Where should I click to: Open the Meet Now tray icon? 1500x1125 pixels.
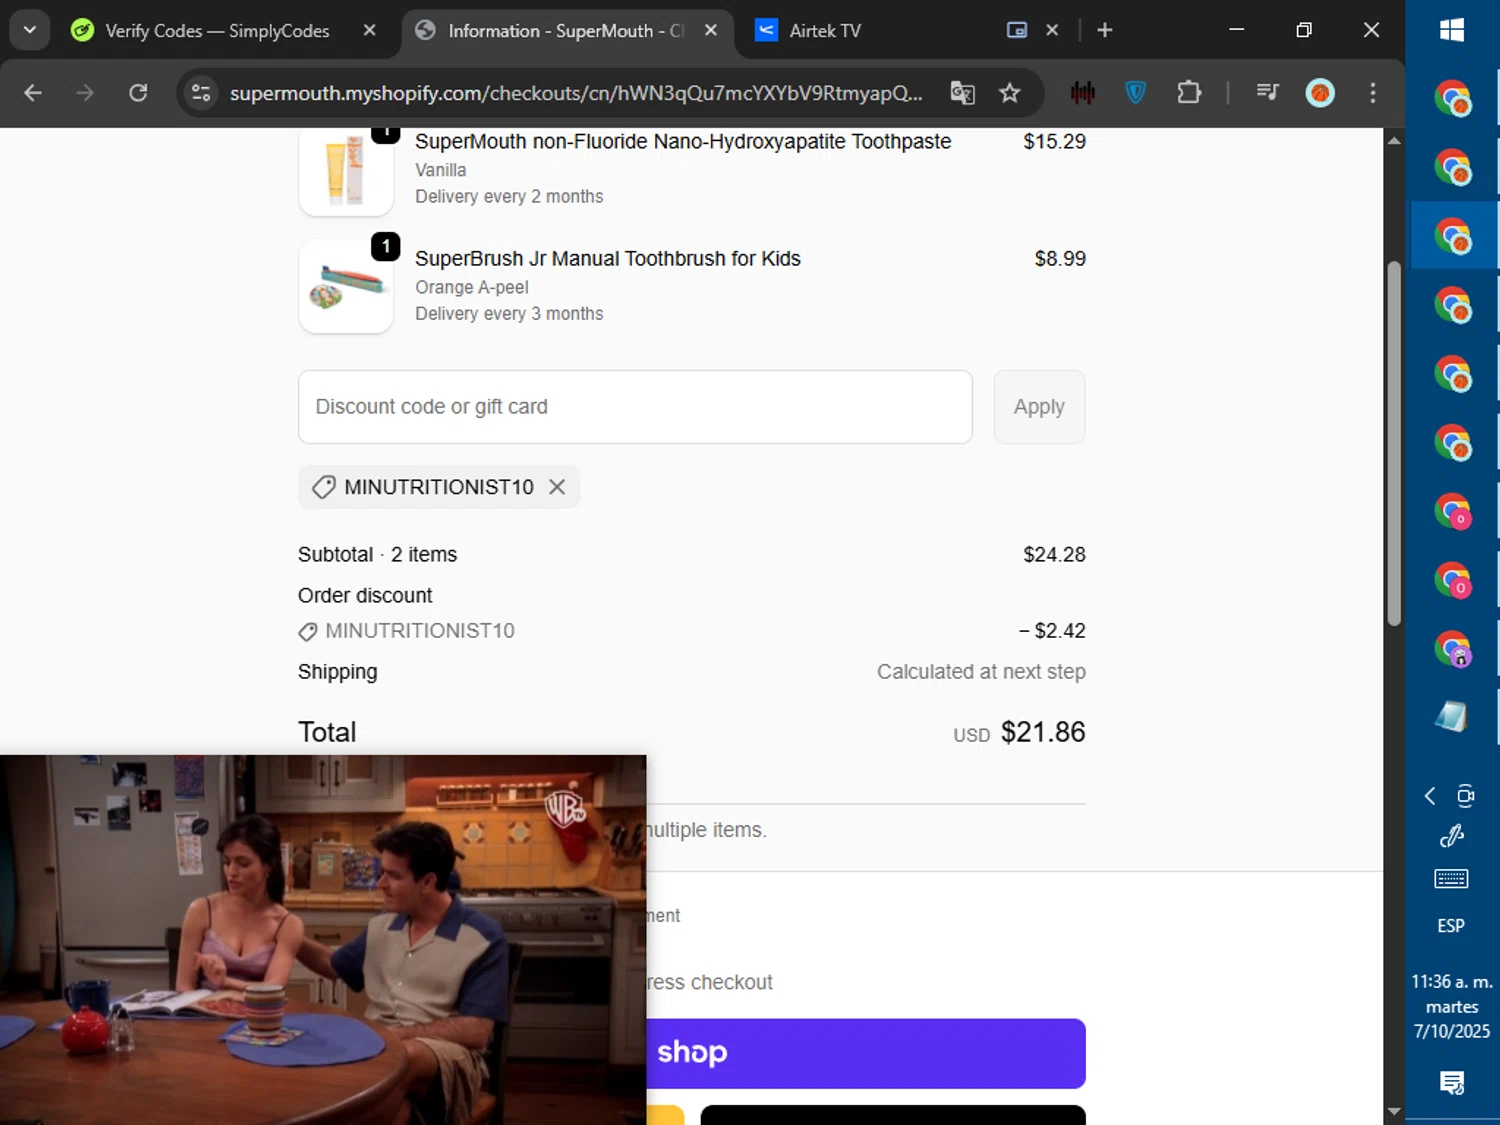pyautogui.click(x=1465, y=796)
